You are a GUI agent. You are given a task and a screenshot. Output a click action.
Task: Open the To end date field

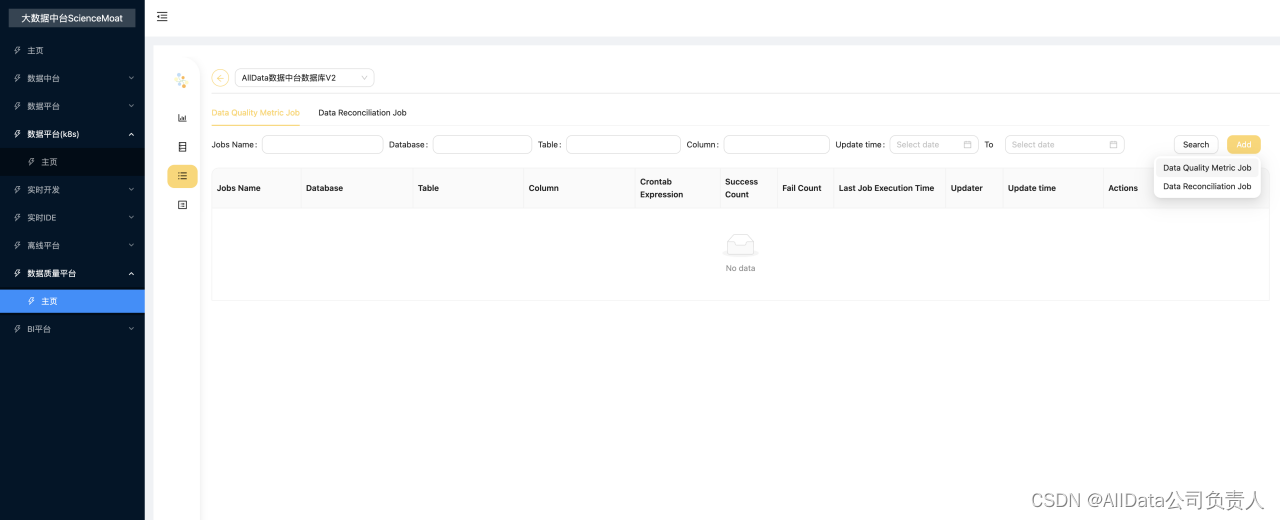(1064, 145)
